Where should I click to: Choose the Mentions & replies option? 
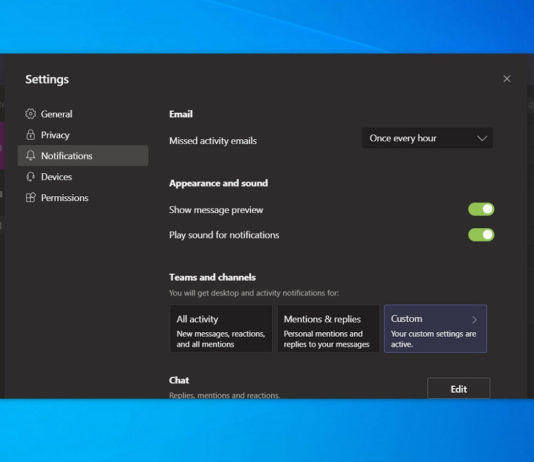click(328, 329)
